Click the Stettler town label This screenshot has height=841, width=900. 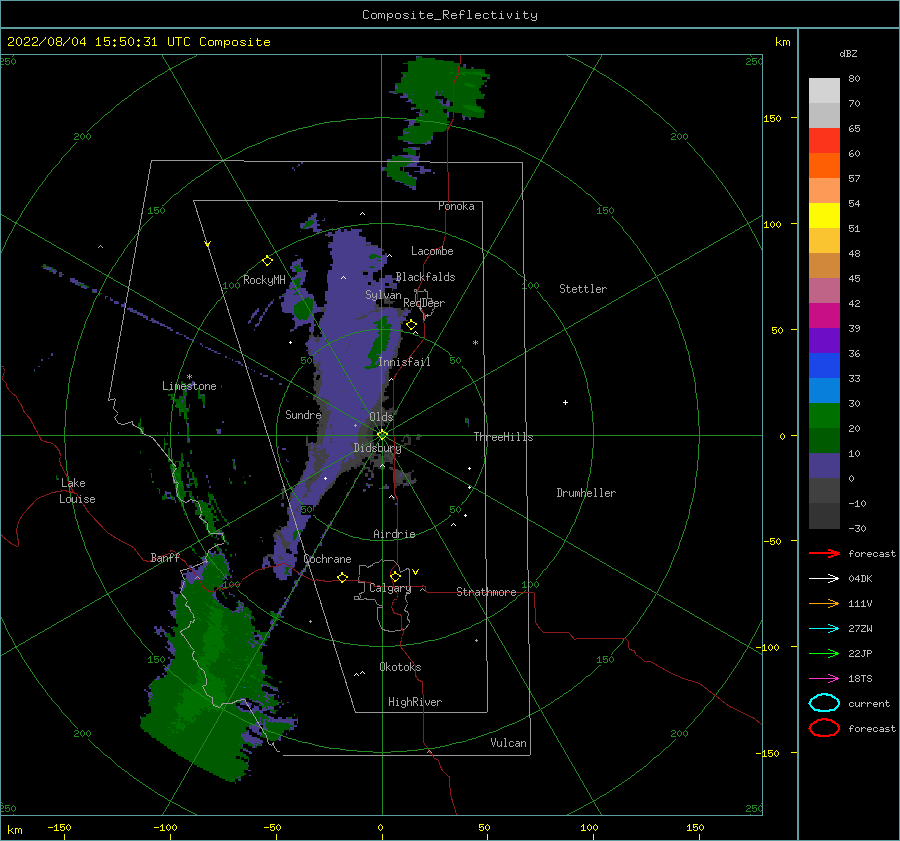tap(583, 289)
